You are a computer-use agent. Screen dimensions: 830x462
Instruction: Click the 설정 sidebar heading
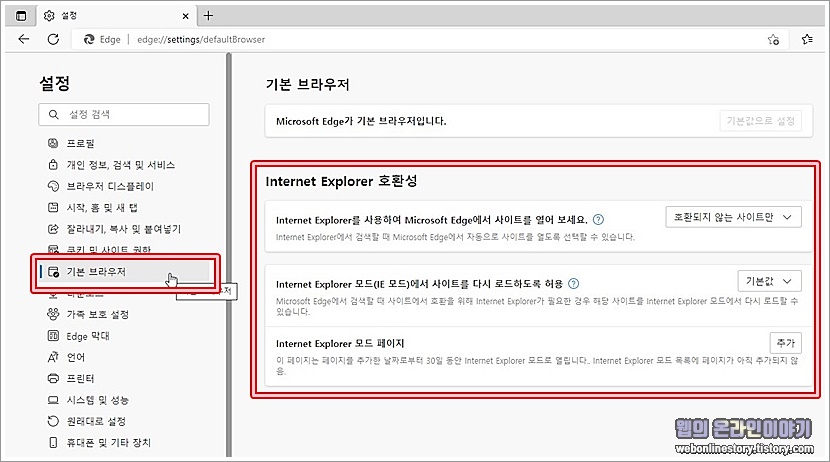coord(55,83)
